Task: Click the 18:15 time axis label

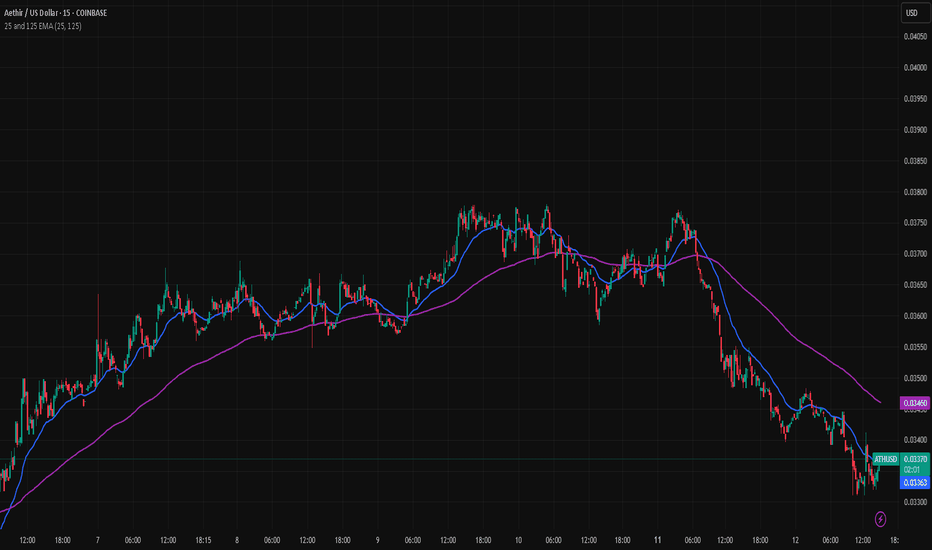Action: coord(203,540)
